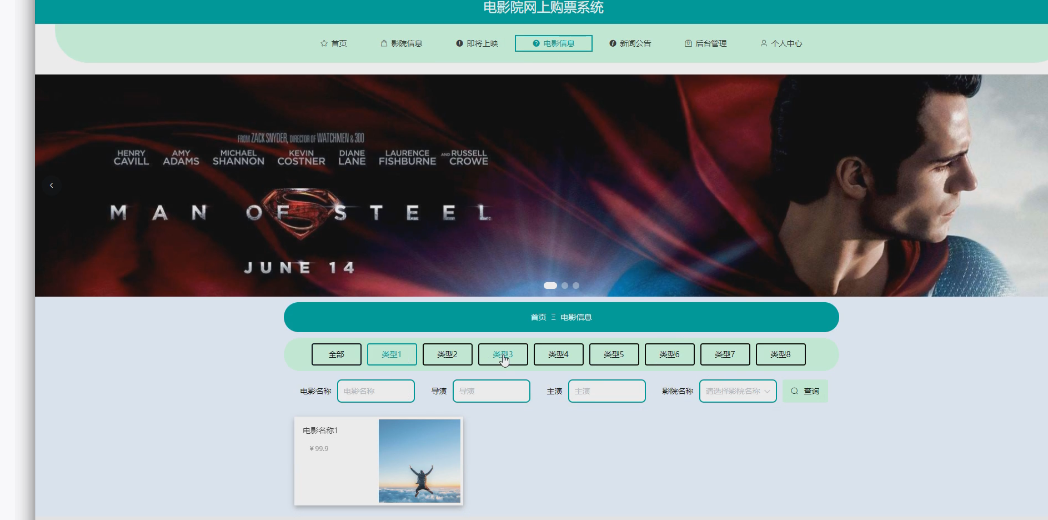Open the 影院名称 cinema name dropdown
The image size is (1048, 520).
(x=738, y=391)
